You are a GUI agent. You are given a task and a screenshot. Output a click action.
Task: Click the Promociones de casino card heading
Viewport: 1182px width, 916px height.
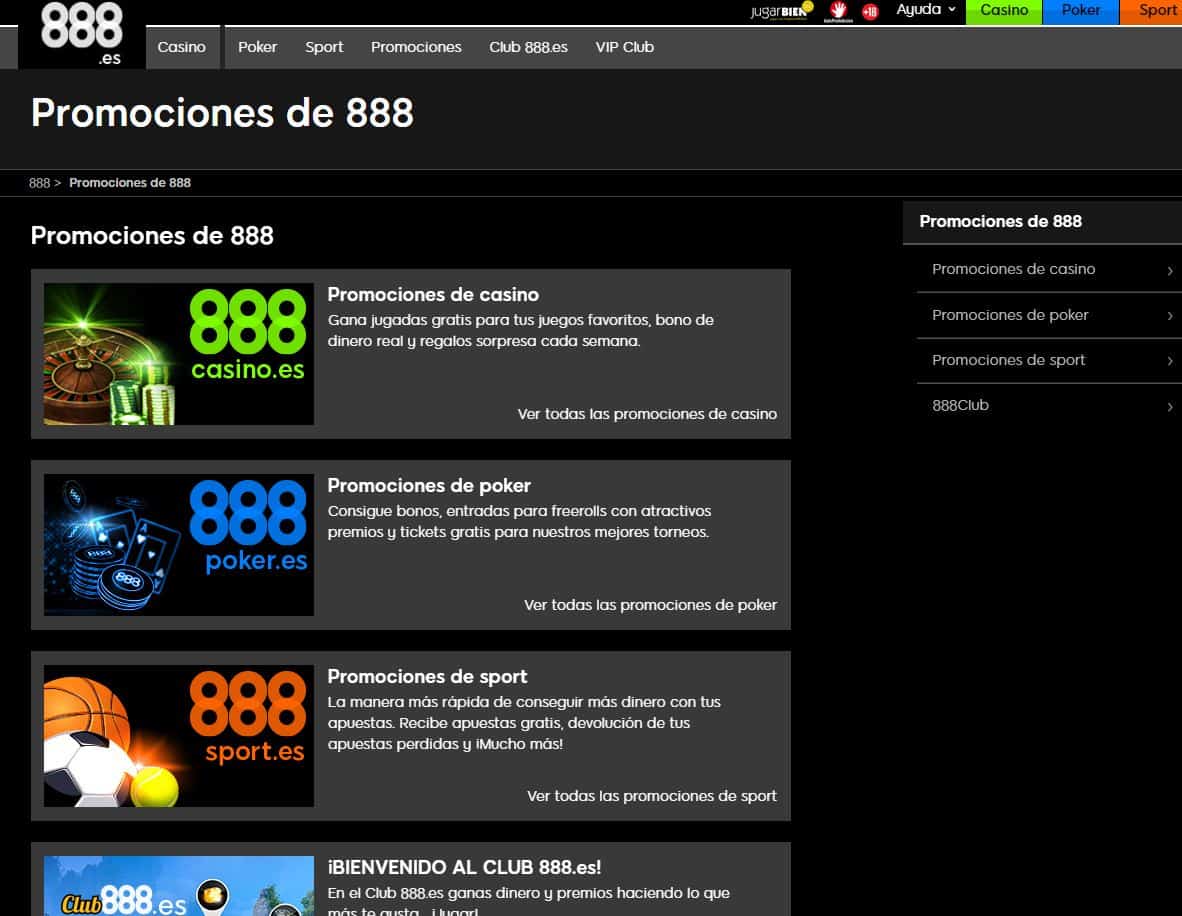tap(433, 295)
